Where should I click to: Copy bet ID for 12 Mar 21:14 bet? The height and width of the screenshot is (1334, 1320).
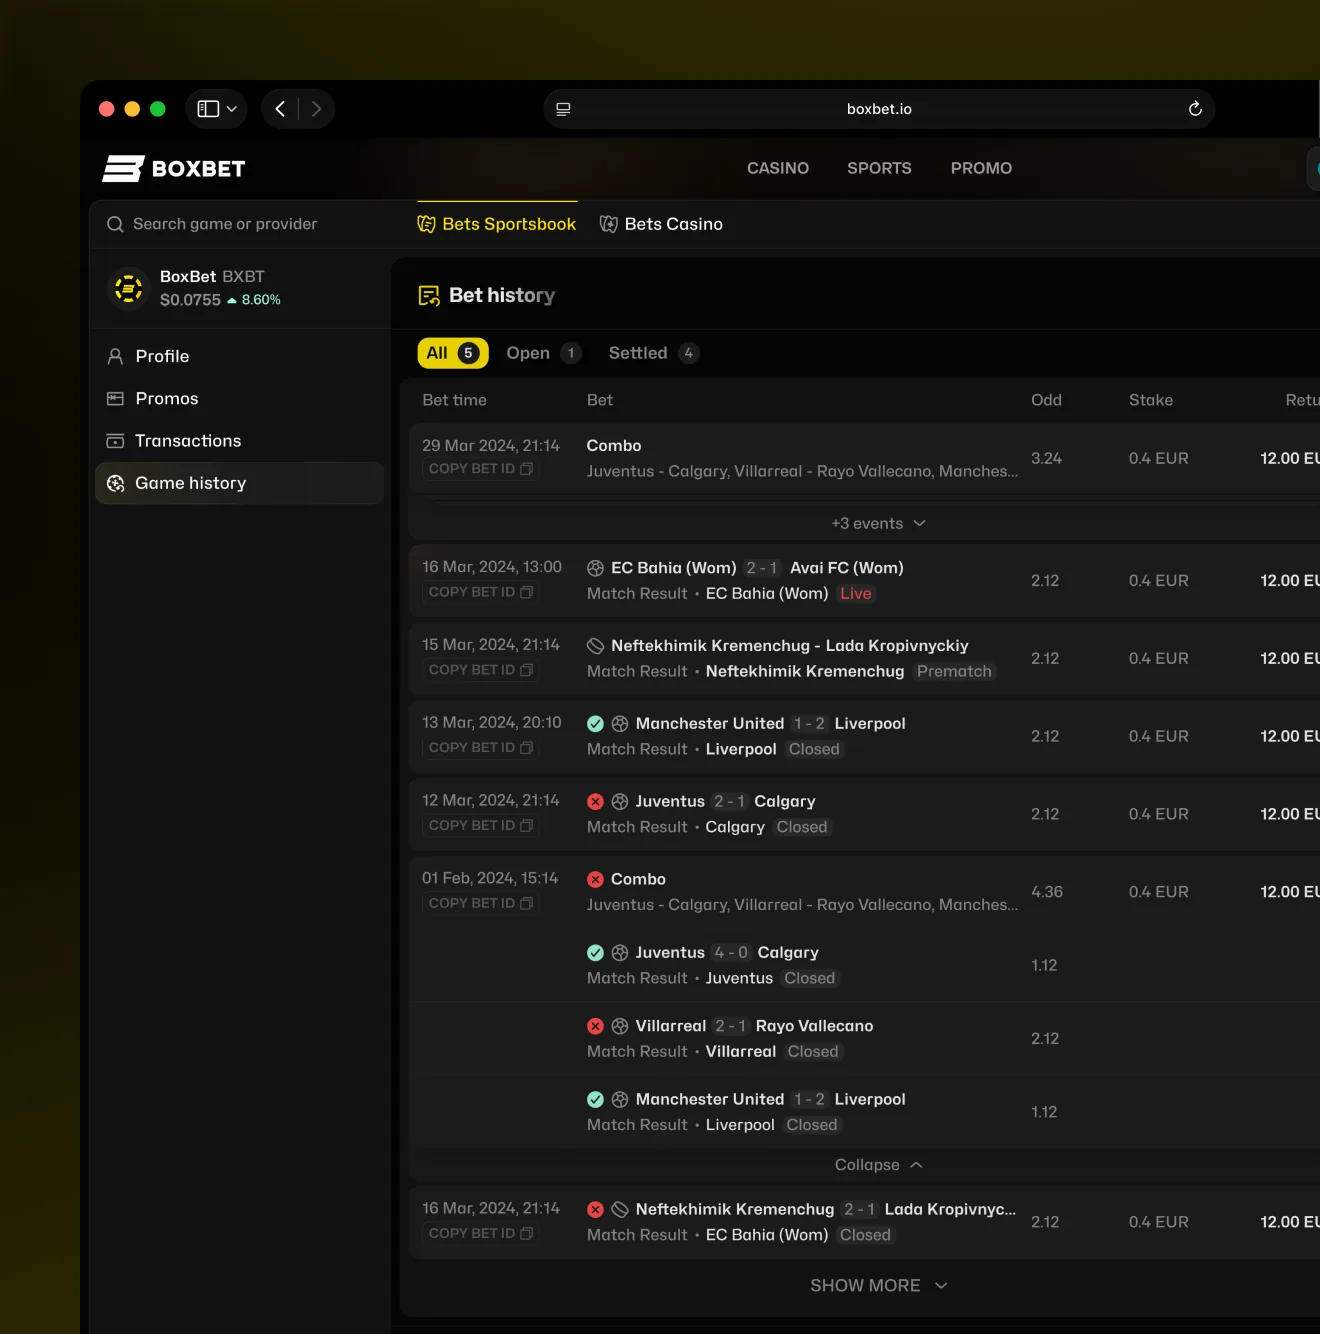pyautogui.click(x=481, y=825)
